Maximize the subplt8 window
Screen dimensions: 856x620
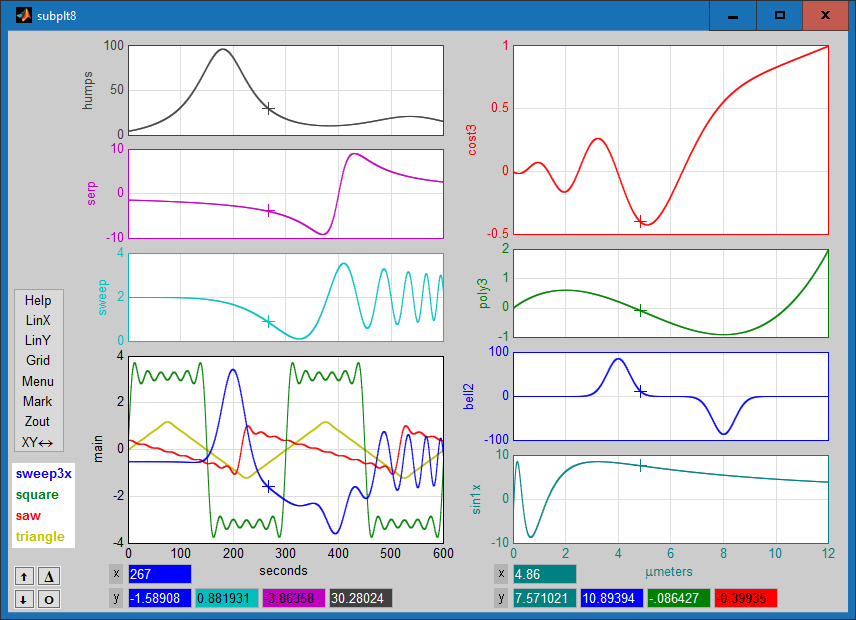pos(780,16)
